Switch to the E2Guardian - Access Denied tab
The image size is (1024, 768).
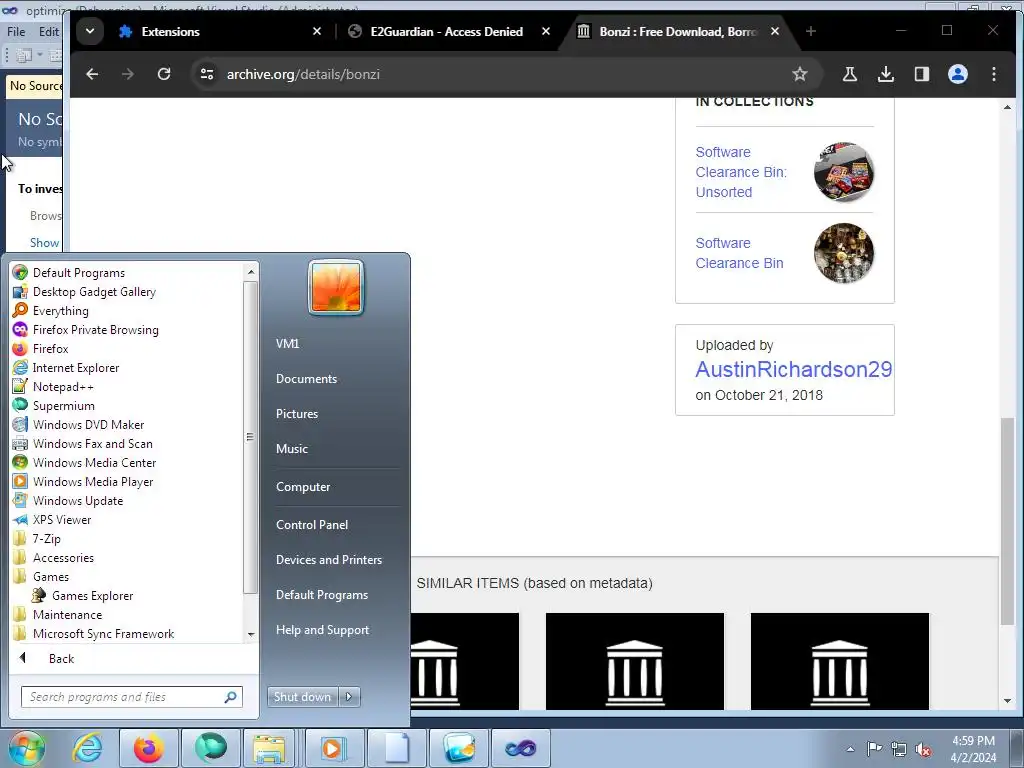(447, 31)
